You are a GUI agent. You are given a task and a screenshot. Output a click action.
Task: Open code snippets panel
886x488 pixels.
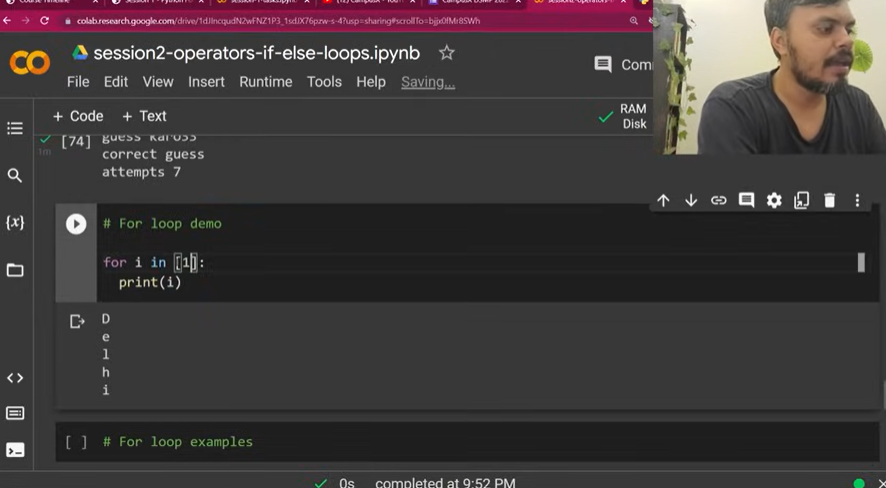tap(15, 378)
